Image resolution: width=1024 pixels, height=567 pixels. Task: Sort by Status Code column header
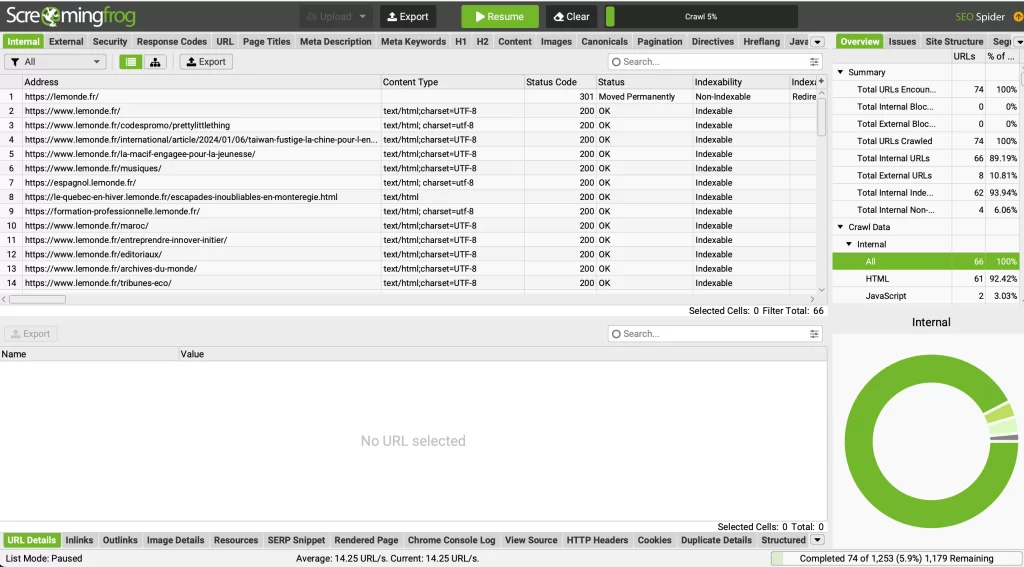click(x=560, y=82)
